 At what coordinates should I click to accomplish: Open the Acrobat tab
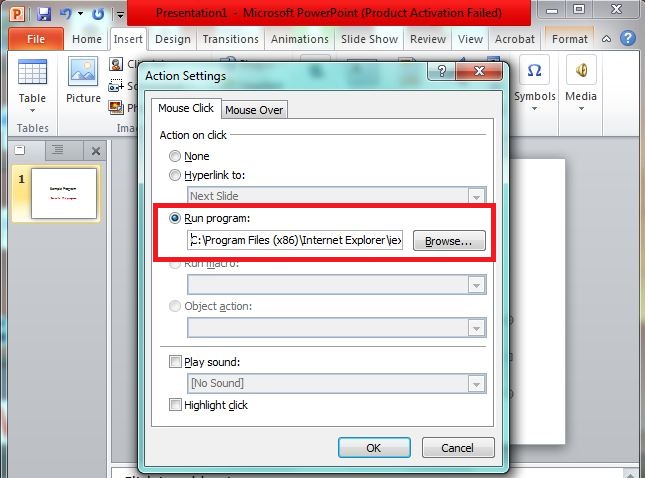click(x=515, y=39)
